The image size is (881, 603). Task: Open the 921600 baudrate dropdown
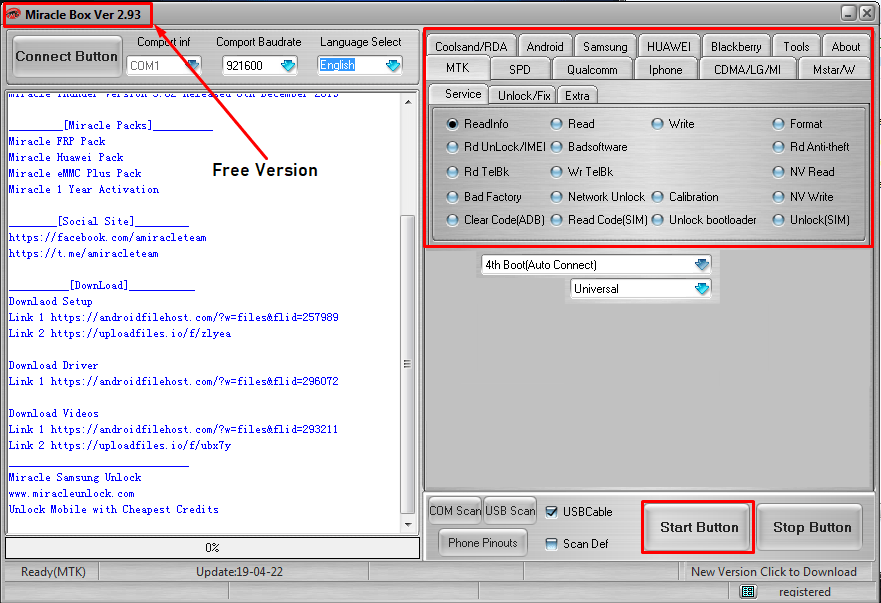[x=288, y=66]
